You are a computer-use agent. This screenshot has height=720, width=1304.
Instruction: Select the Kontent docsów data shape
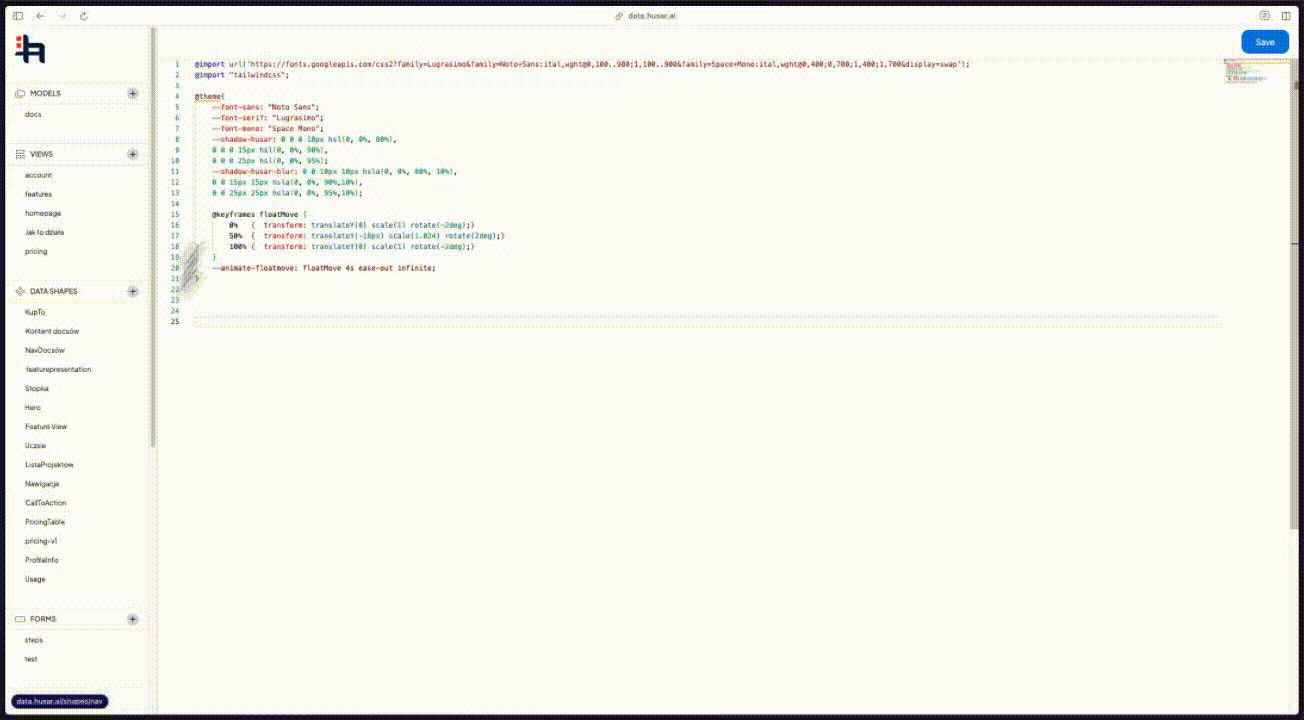52,331
